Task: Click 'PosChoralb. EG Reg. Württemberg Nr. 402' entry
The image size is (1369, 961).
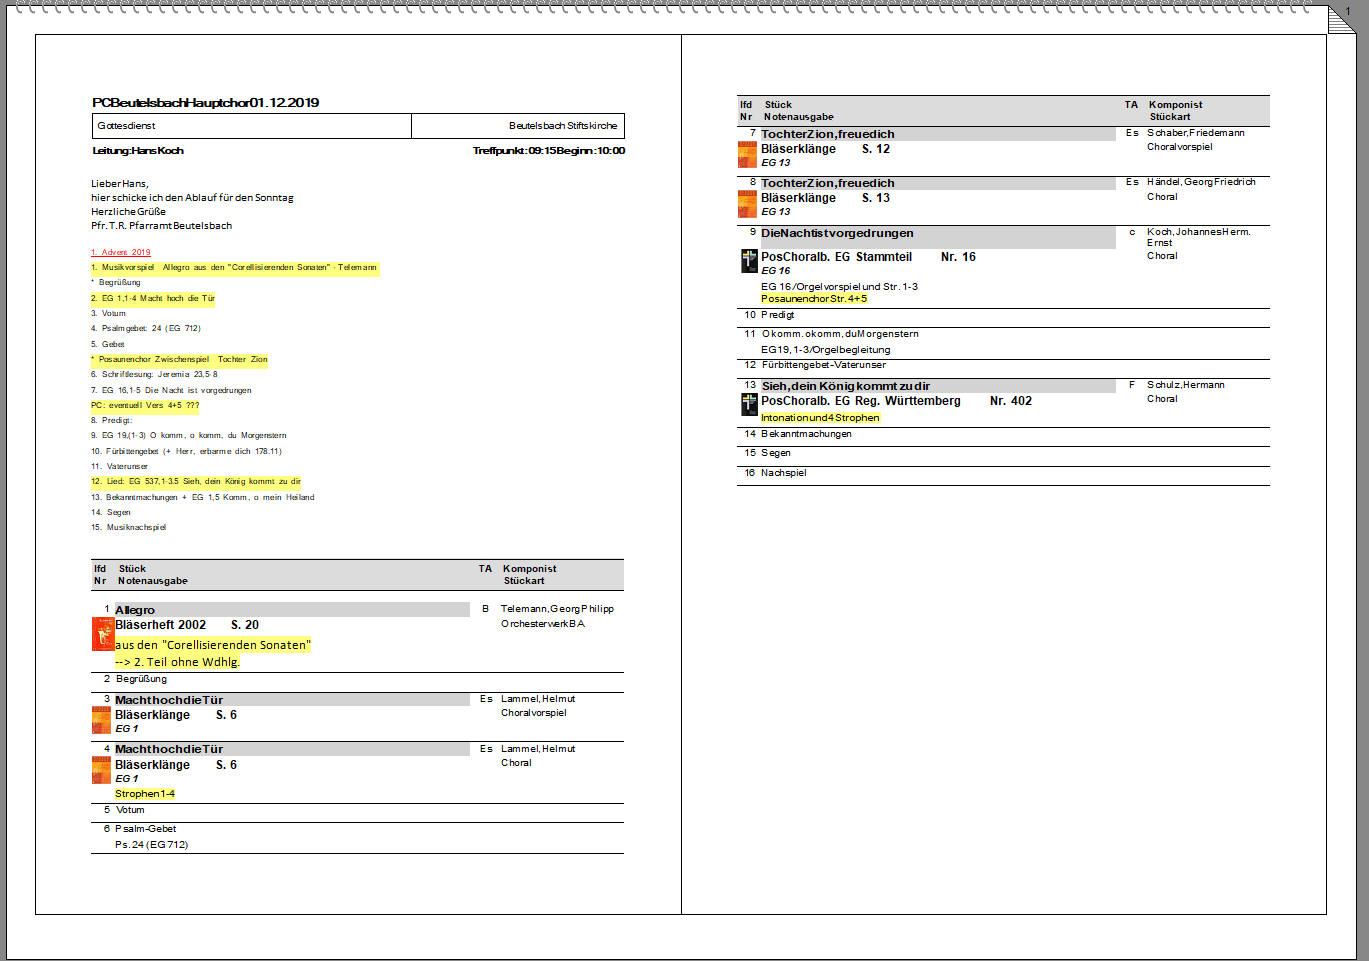Action: [x=896, y=401]
